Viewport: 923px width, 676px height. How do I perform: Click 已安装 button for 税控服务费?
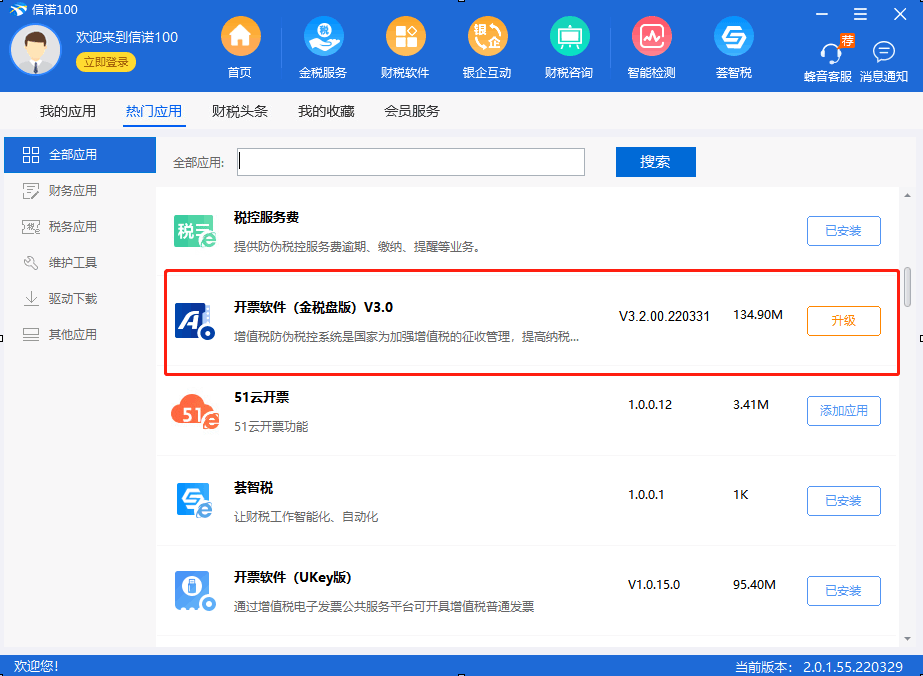(844, 231)
